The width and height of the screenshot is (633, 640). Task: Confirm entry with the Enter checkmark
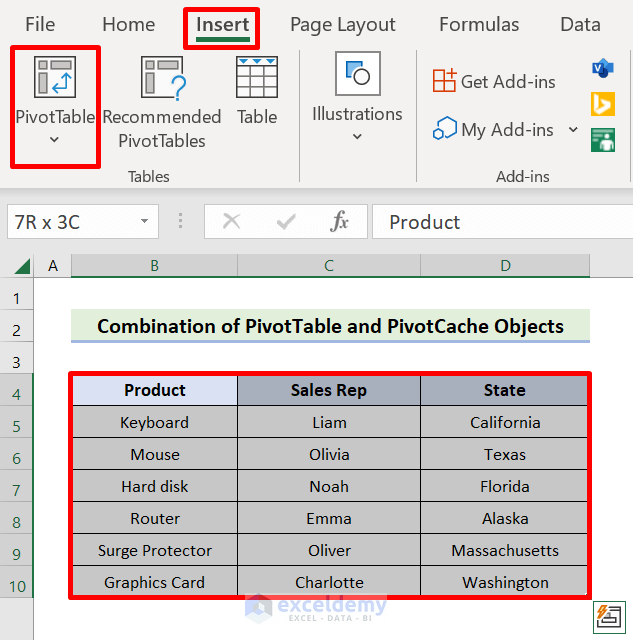pyautogui.click(x=286, y=222)
